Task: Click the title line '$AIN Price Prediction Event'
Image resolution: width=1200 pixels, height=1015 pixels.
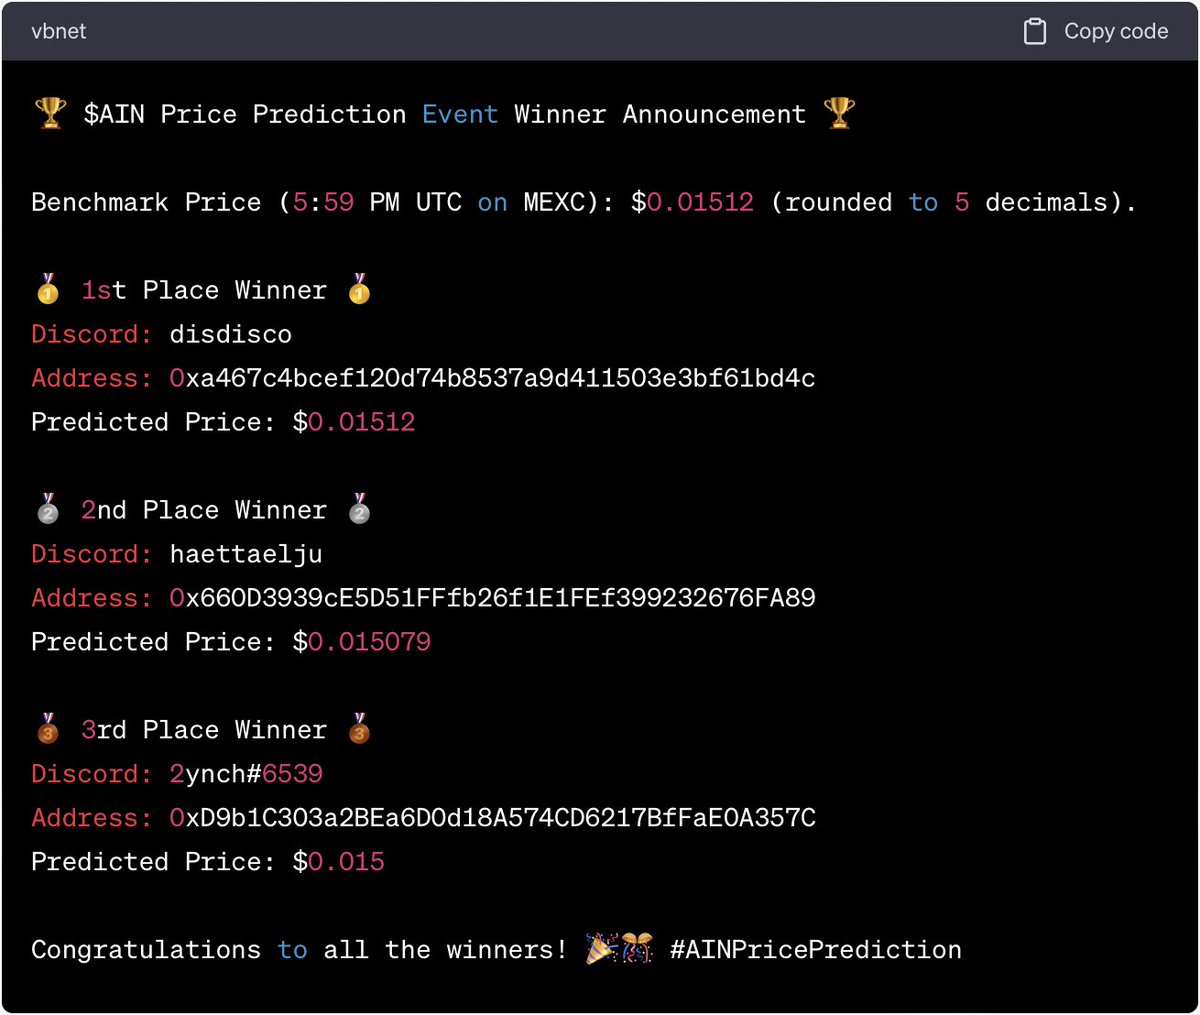Action: (291, 114)
